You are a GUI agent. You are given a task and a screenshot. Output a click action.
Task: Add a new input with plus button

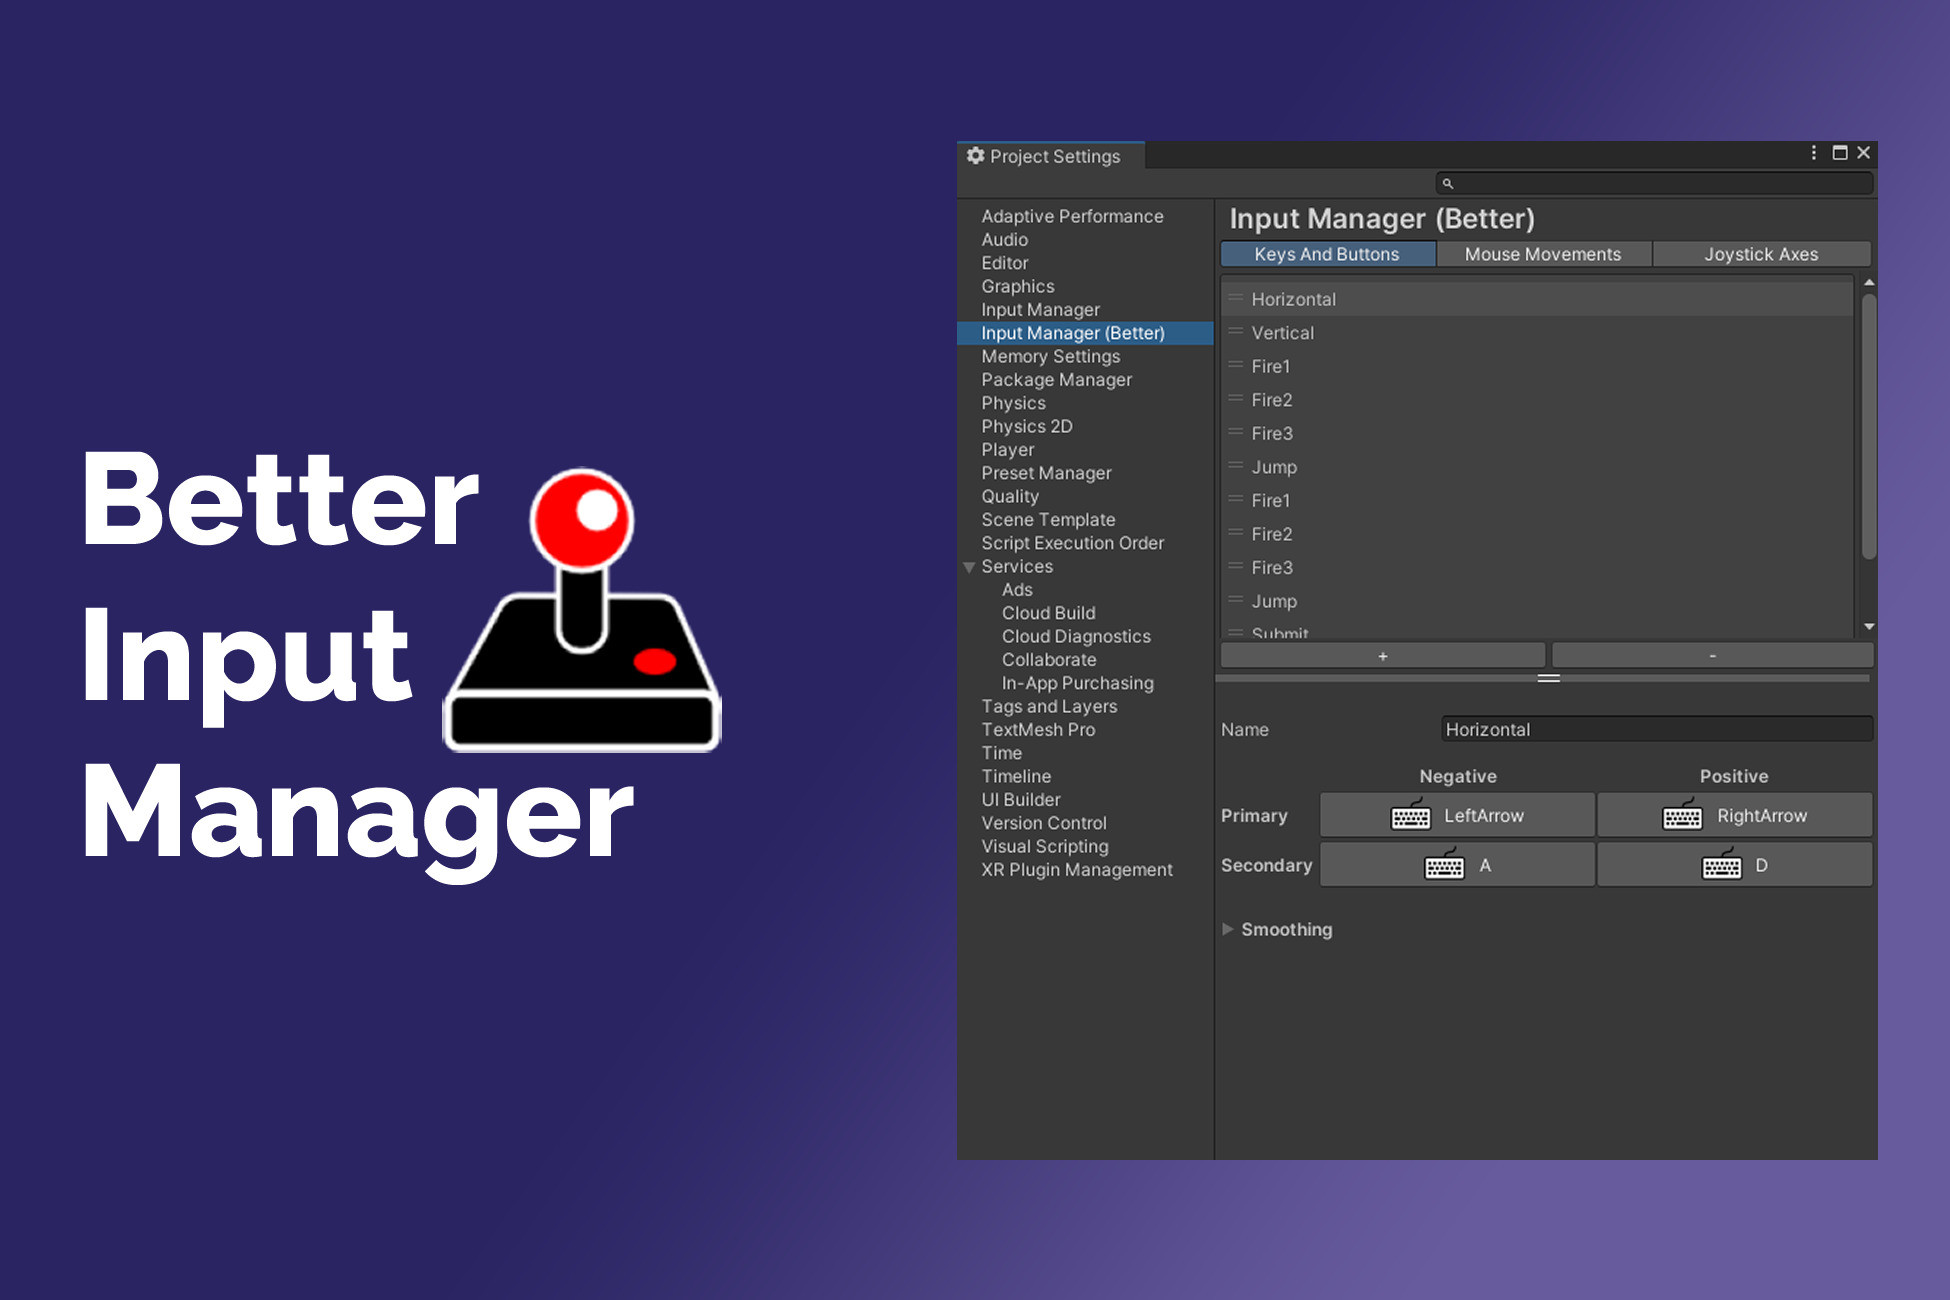point(1383,656)
